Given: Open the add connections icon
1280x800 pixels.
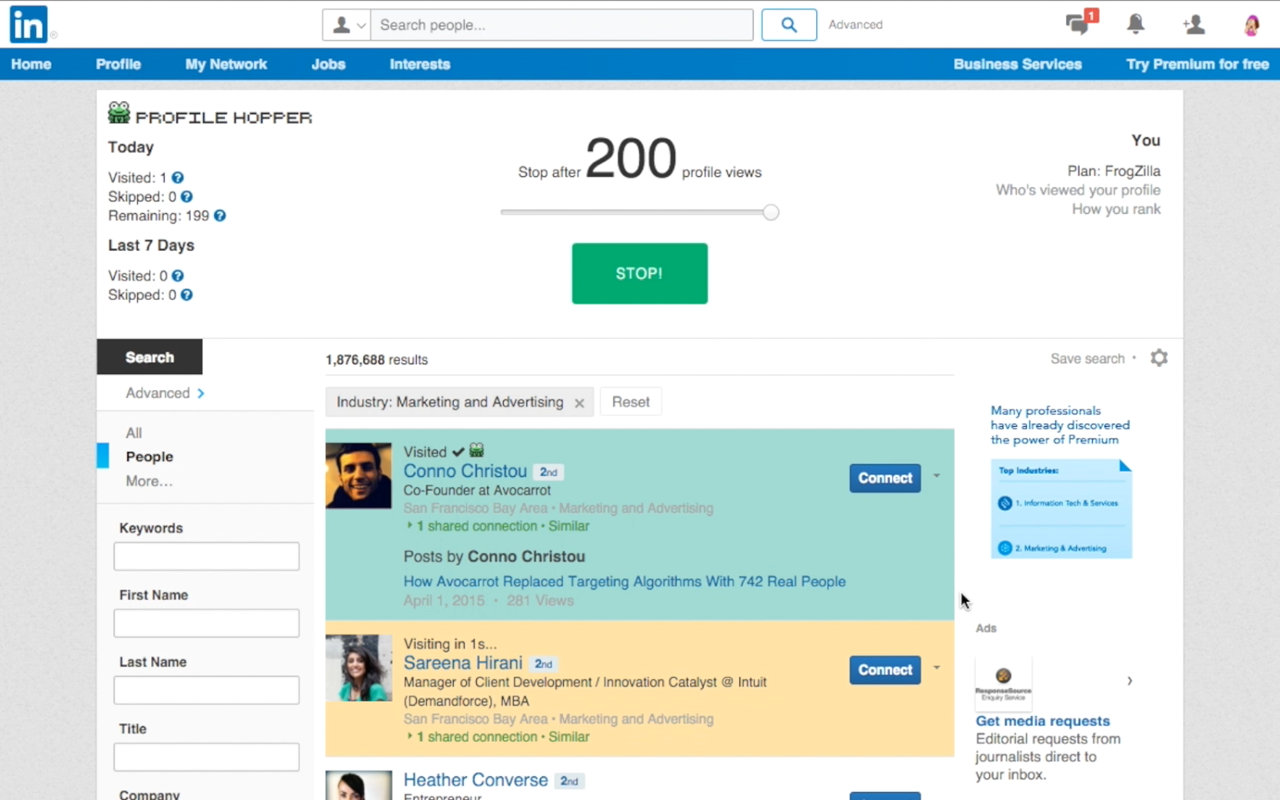Looking at the screenshot, I should (x=1193, y=25).
